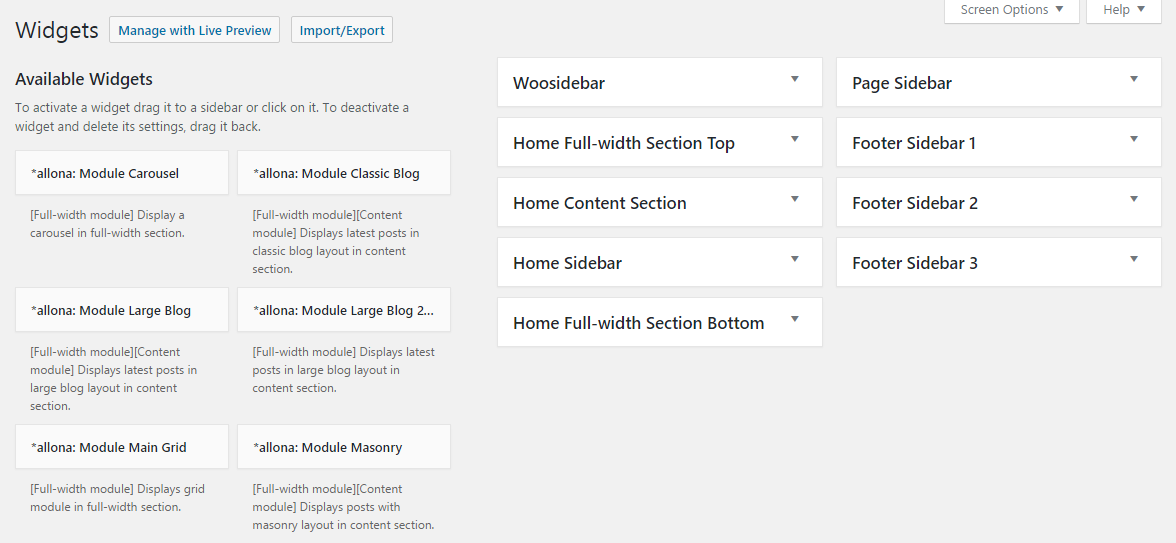The image size is (1176, 543).
Task: Open the Help dropdown tab
Action: (1124, 10)
